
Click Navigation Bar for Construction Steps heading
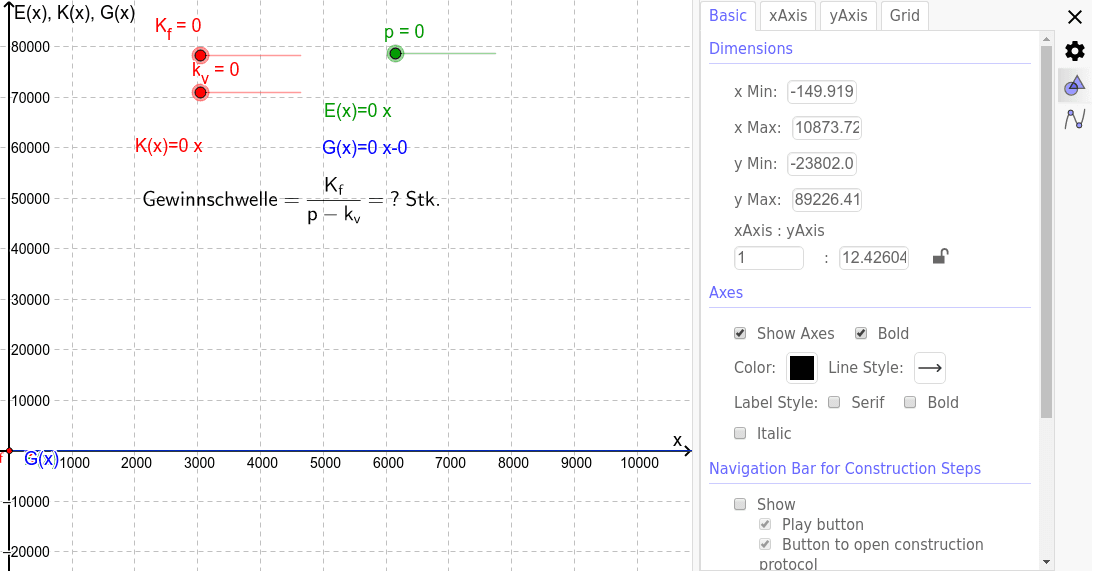(845, 468)
